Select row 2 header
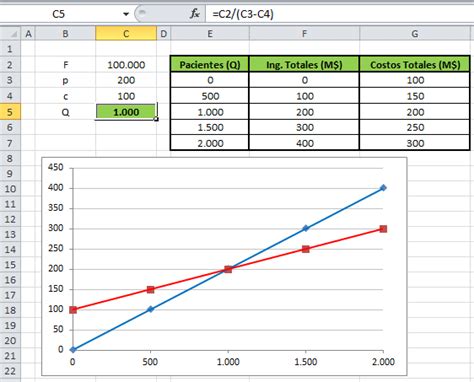 tap(10, 65)
